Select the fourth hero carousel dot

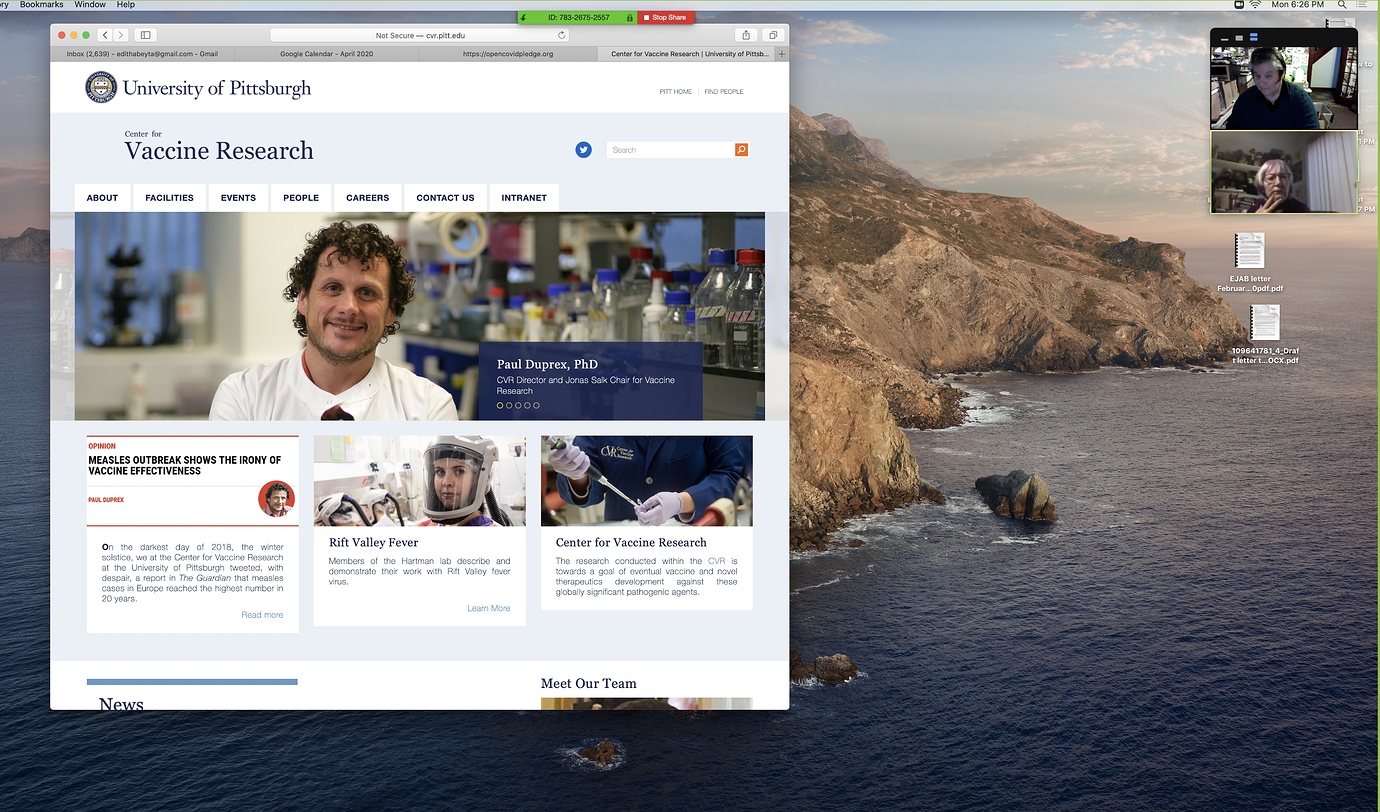coord(527,405)
